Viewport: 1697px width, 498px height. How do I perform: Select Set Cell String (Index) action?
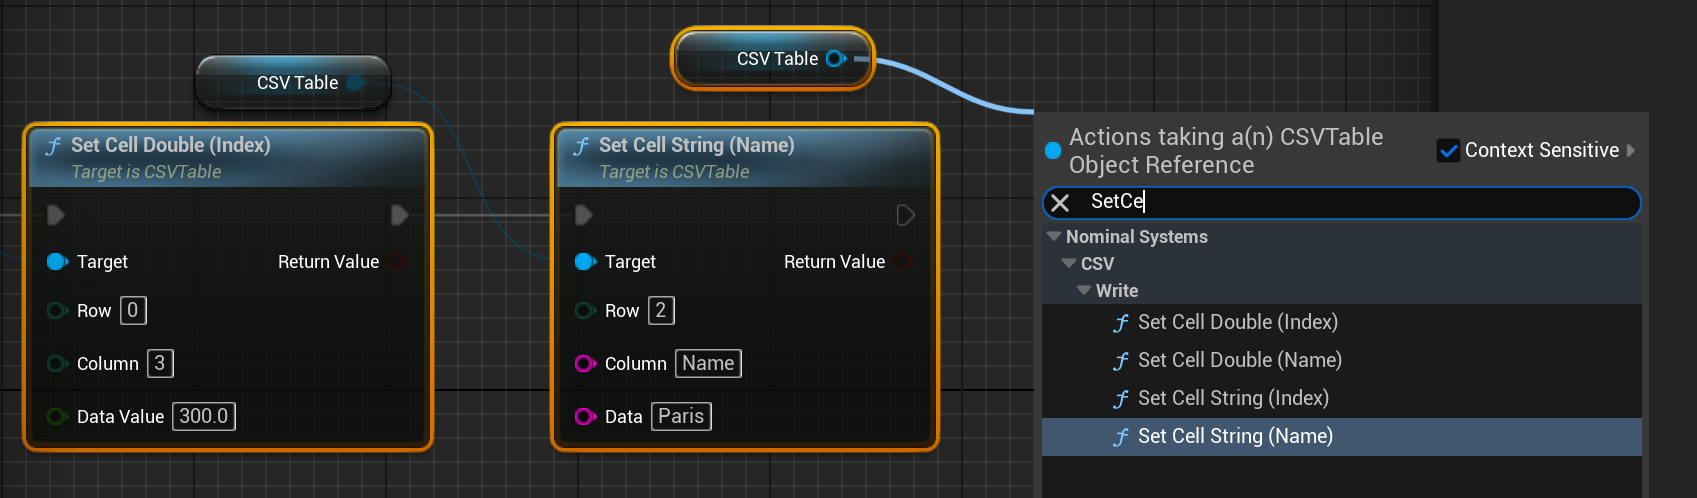tap(1233, 398)
